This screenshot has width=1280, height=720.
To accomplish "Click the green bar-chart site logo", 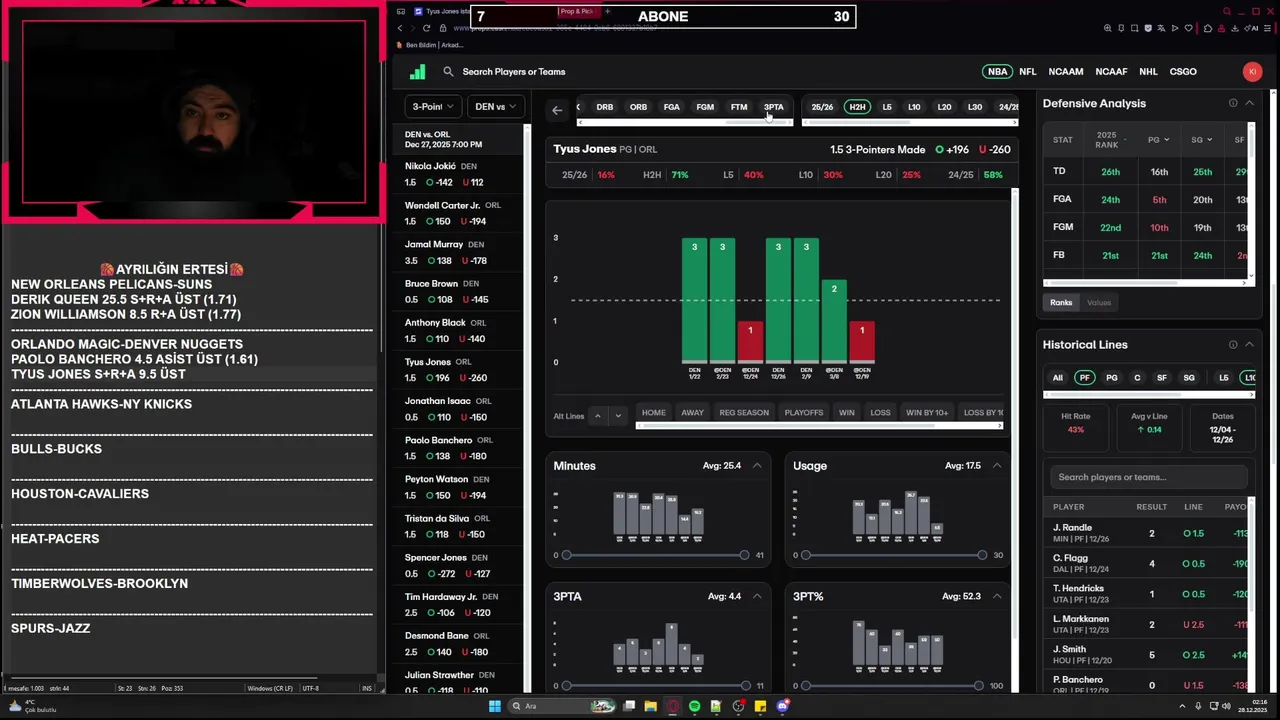I will tap(418, 72).
